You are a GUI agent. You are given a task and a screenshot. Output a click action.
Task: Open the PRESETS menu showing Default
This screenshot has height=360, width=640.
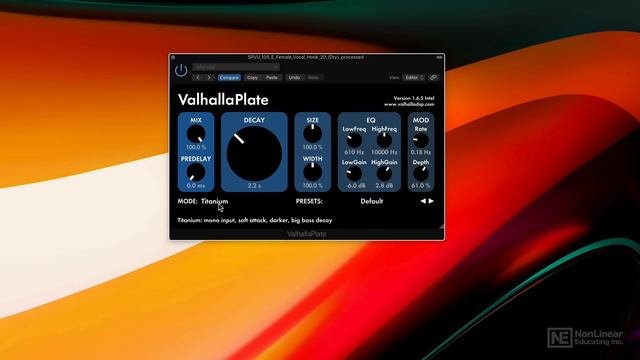pyautogui.click(x=371, y=201)
